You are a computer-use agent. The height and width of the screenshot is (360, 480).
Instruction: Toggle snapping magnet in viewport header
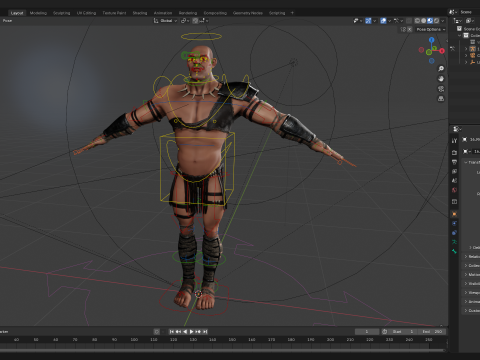196,21
